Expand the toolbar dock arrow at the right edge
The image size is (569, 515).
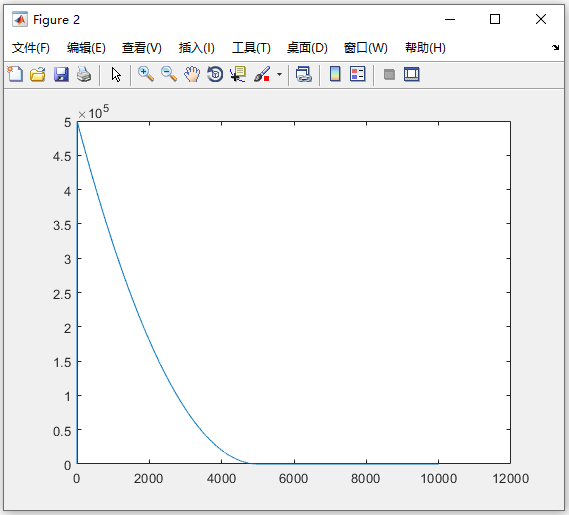pyautogui.click(x=556, y=47)
